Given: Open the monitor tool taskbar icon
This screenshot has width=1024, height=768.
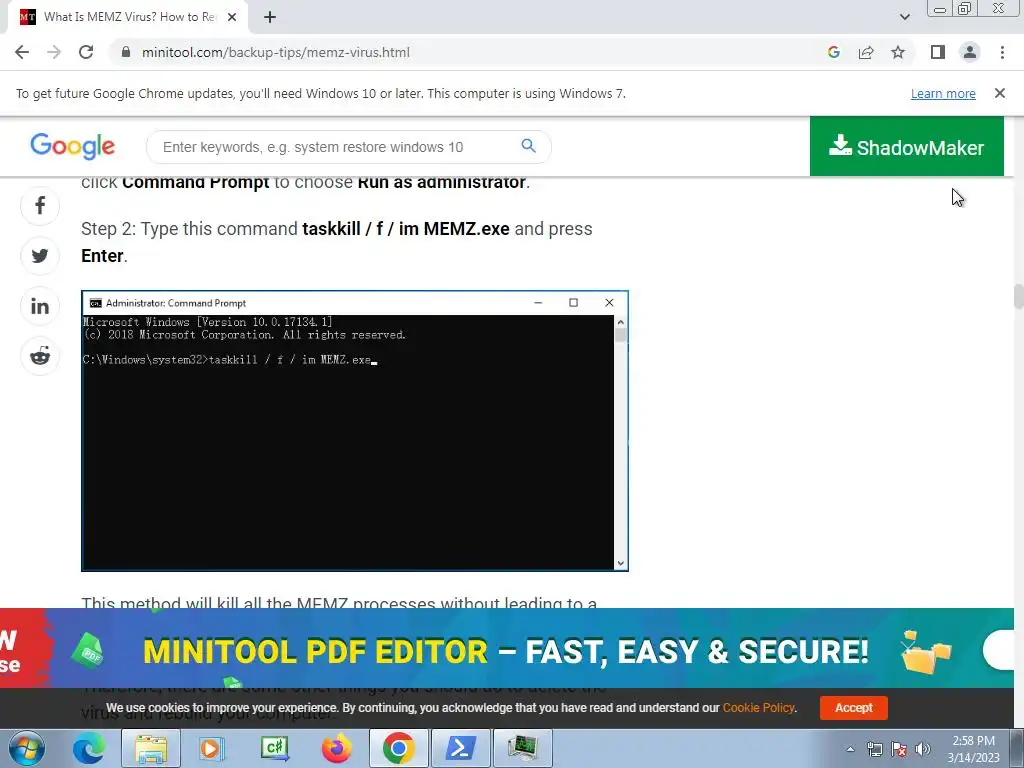Looking at the screenshot, I should tap(522, 748).
